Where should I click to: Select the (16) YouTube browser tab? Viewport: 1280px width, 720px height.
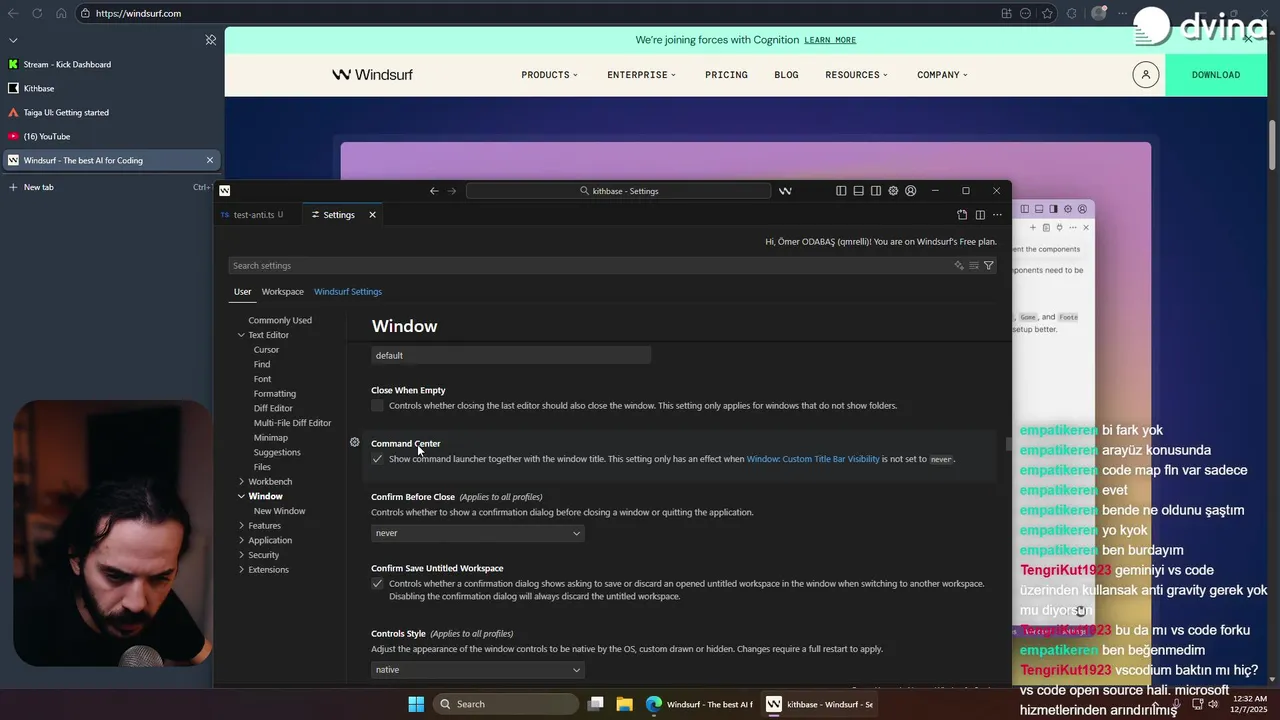(110, 136)
